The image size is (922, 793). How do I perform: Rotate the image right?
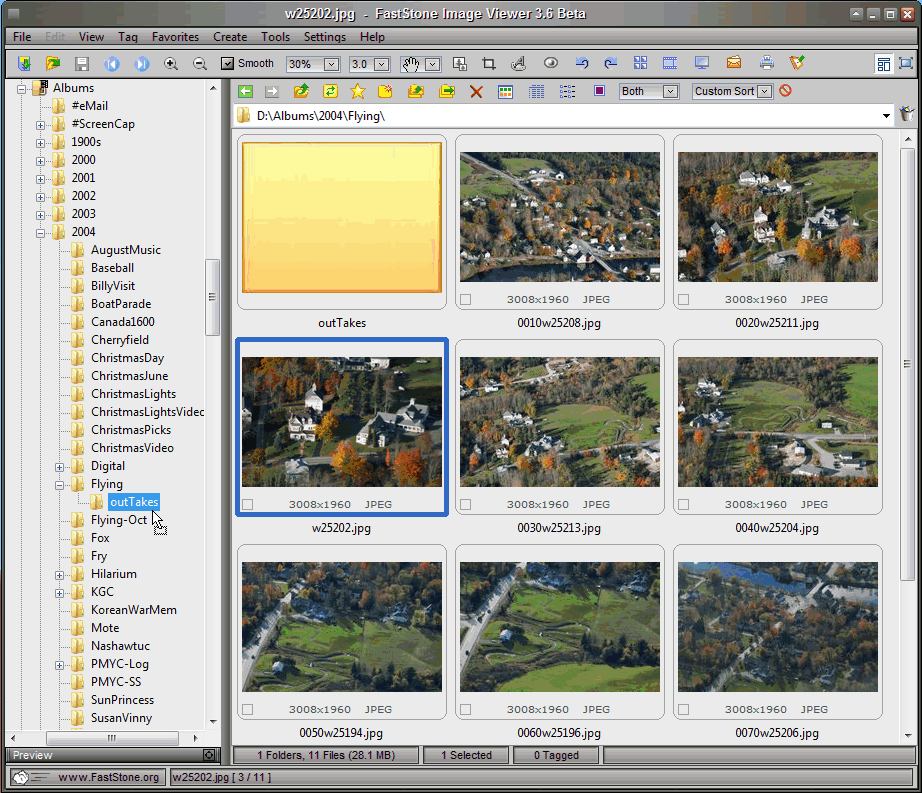point(611,63)
